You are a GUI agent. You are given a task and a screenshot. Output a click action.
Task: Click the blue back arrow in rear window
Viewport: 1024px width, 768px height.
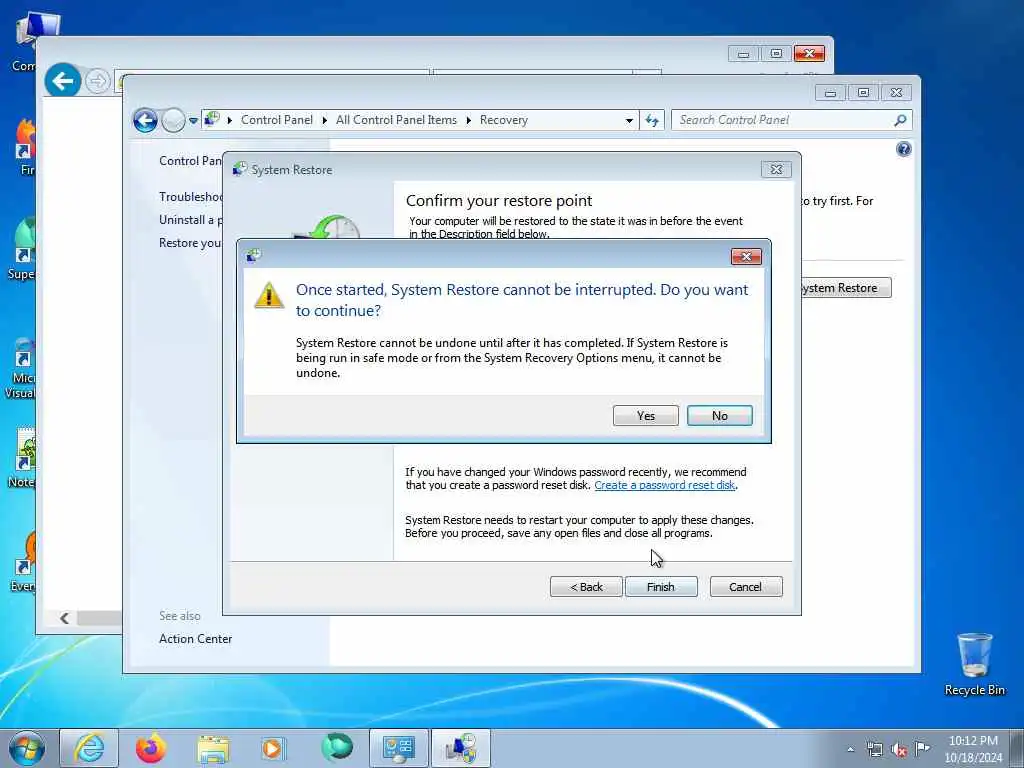click(63, 81)
